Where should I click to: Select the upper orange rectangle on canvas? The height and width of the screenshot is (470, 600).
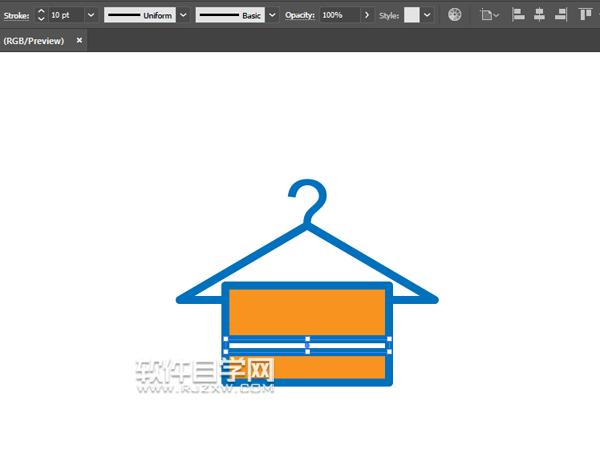click(x=307, y=311)
